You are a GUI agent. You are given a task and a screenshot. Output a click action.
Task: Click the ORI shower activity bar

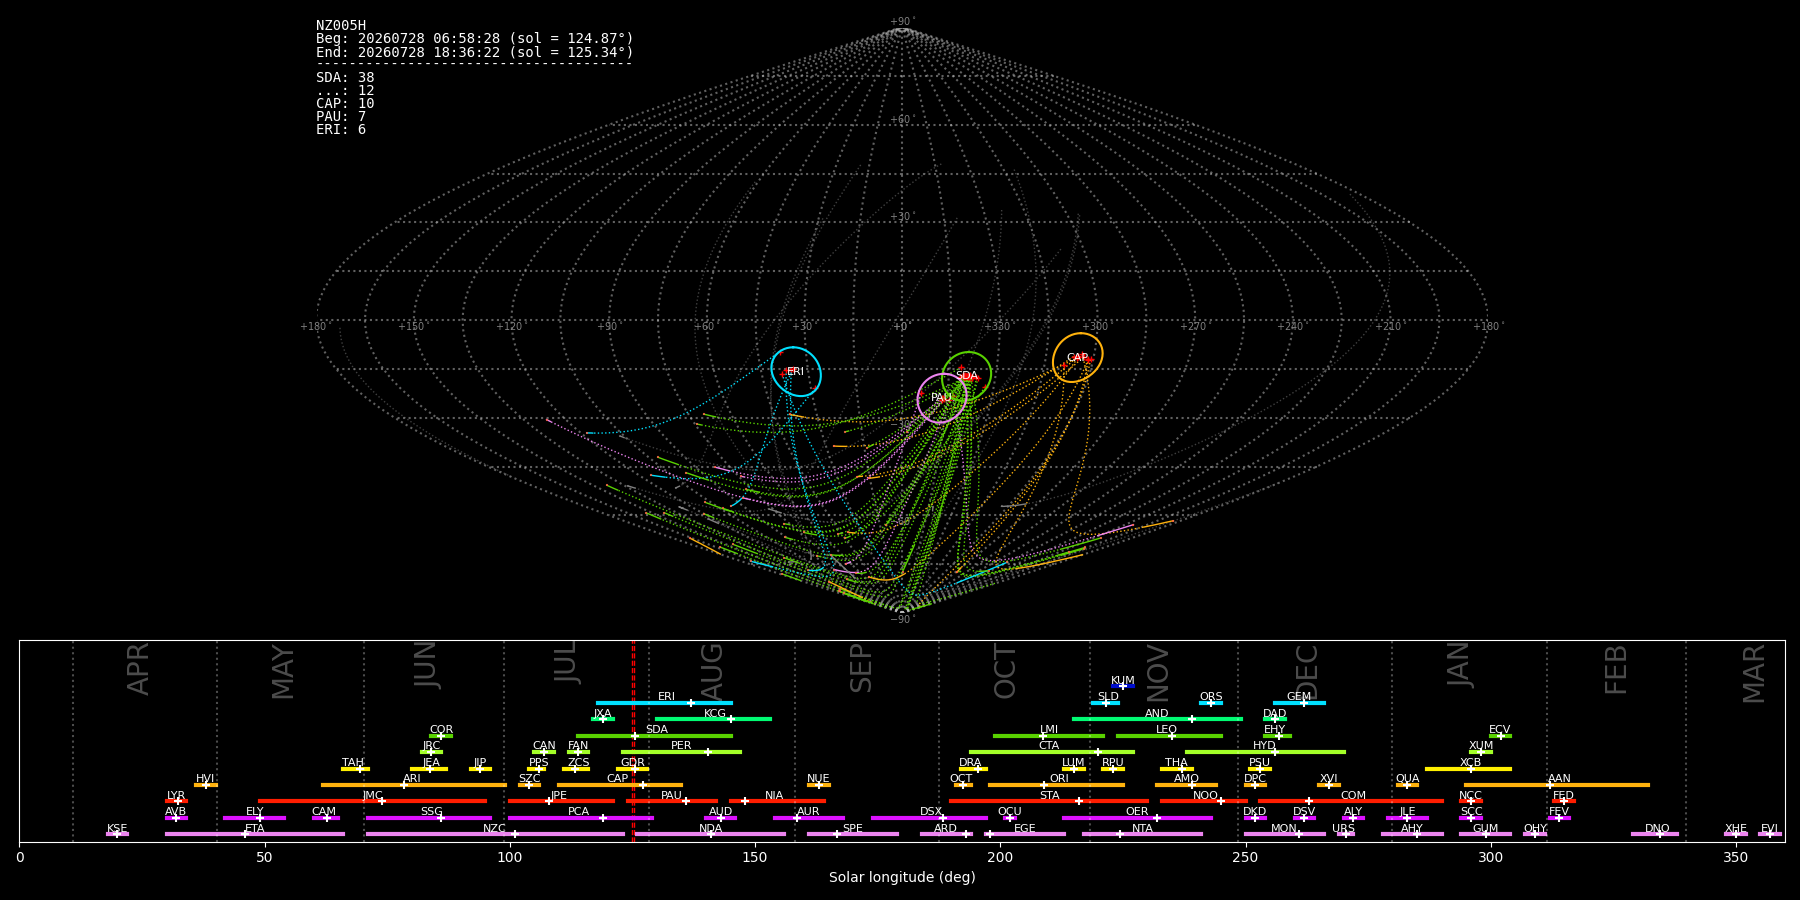point(1056,785)
